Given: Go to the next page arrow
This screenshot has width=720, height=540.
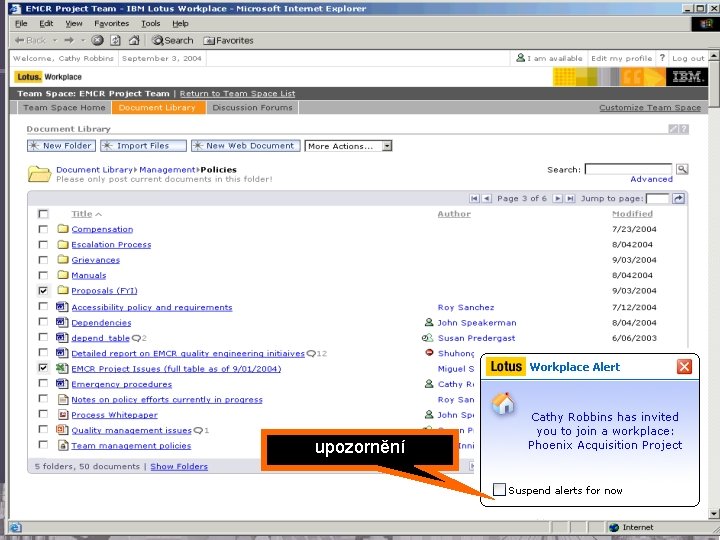Looking at the screenshot, I should (x=557, y=198).
